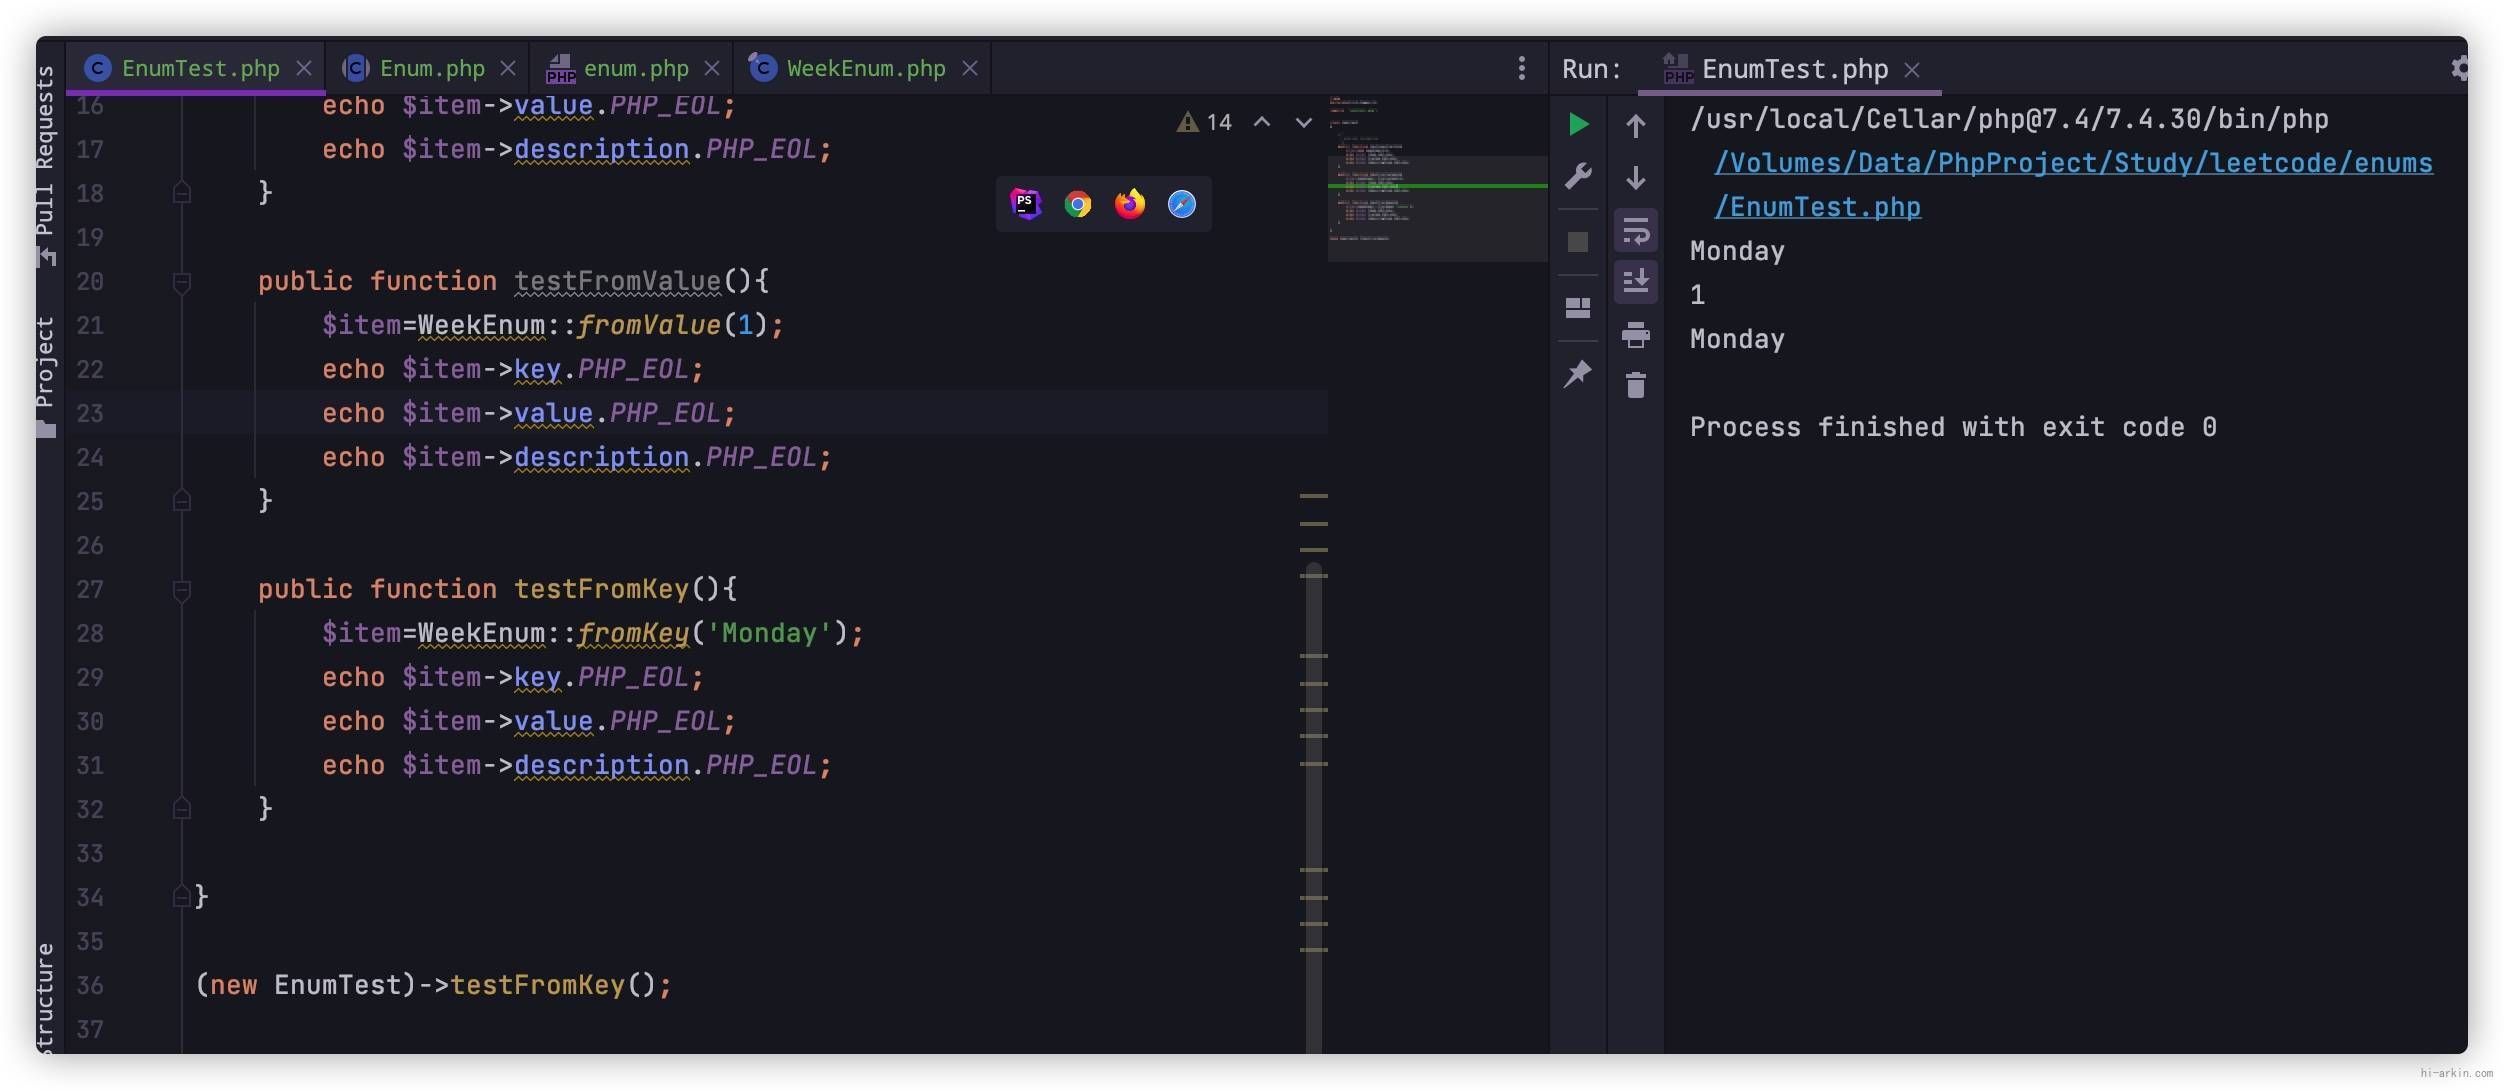Viewport: 2504px width, 1090px height.
Task: Click the php binary path line in console
Action: pyautogui.click(x=2009, y=119)
